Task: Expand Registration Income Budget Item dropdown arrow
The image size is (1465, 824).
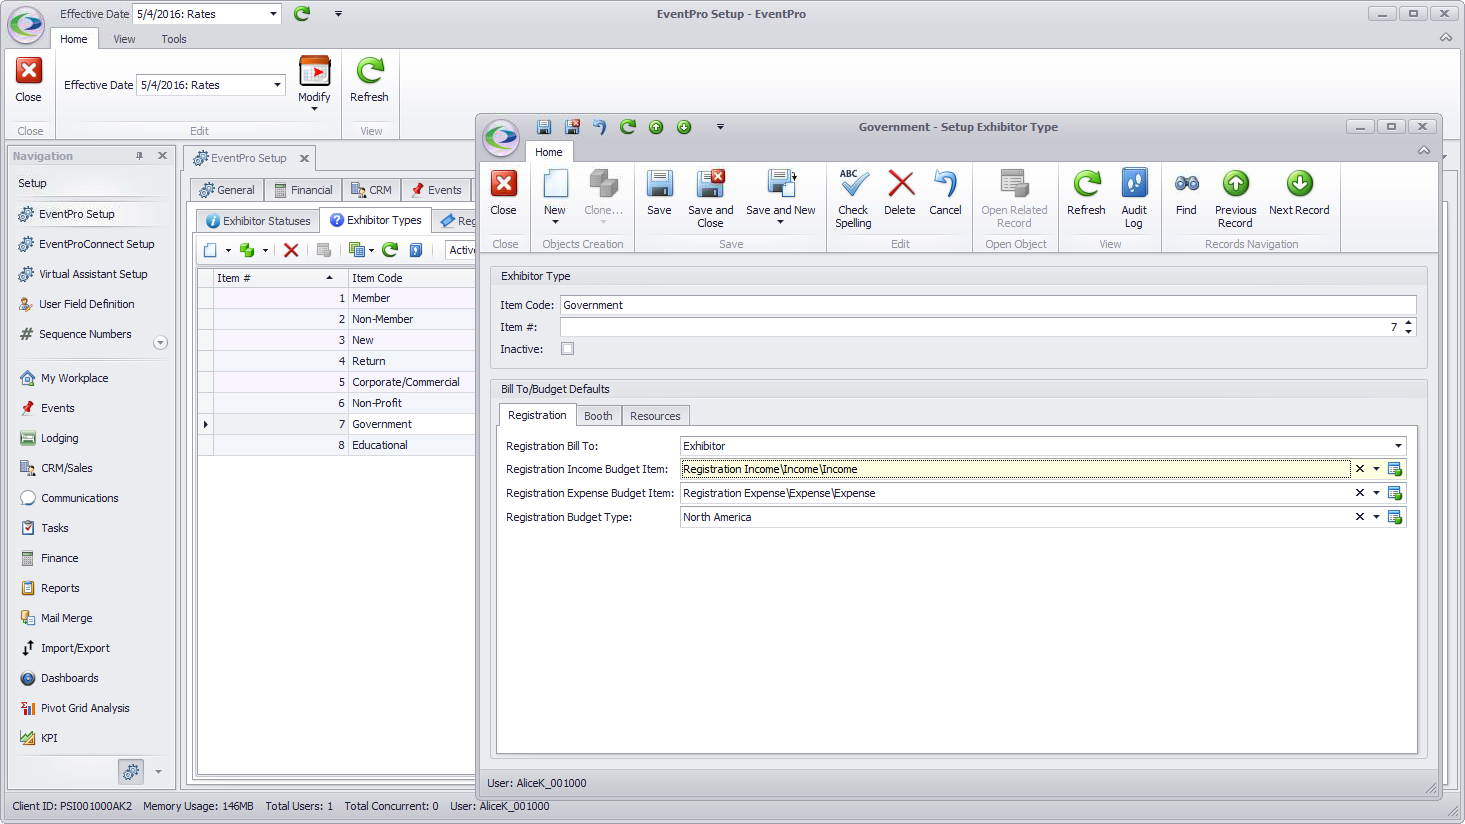Action: click(1377, 469)
